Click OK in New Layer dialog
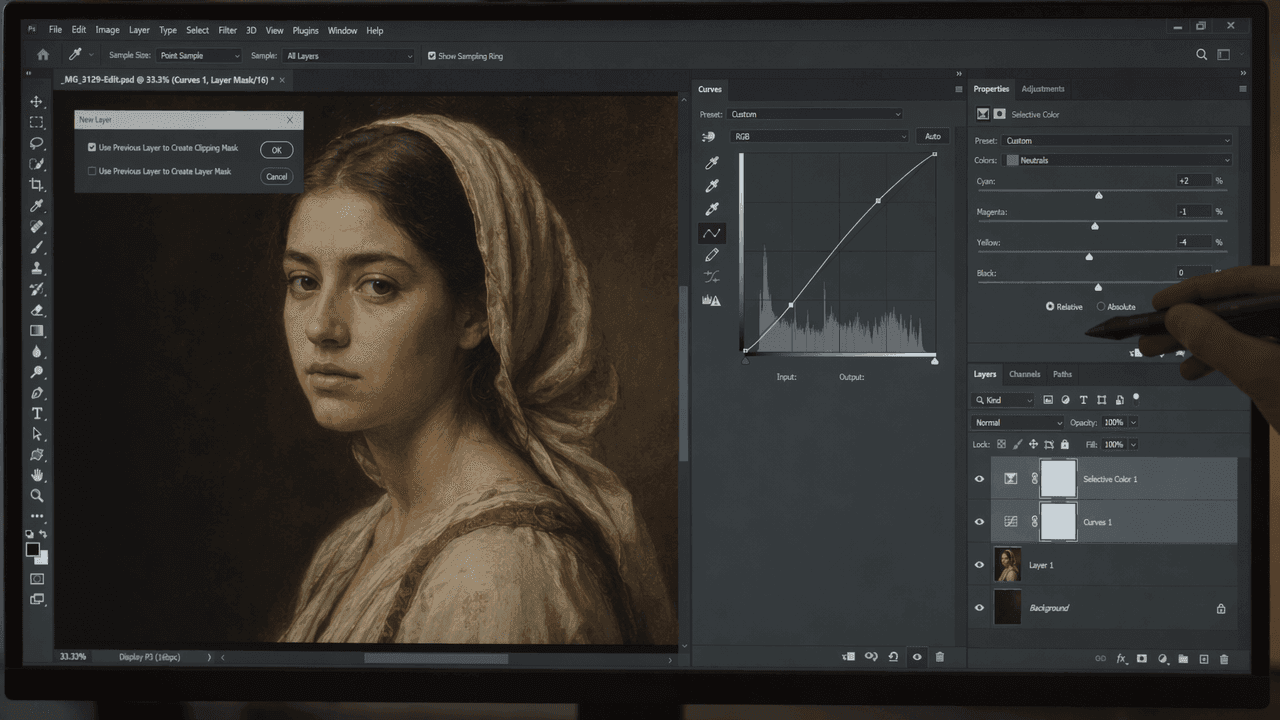1280x720 pixels. 276,150
